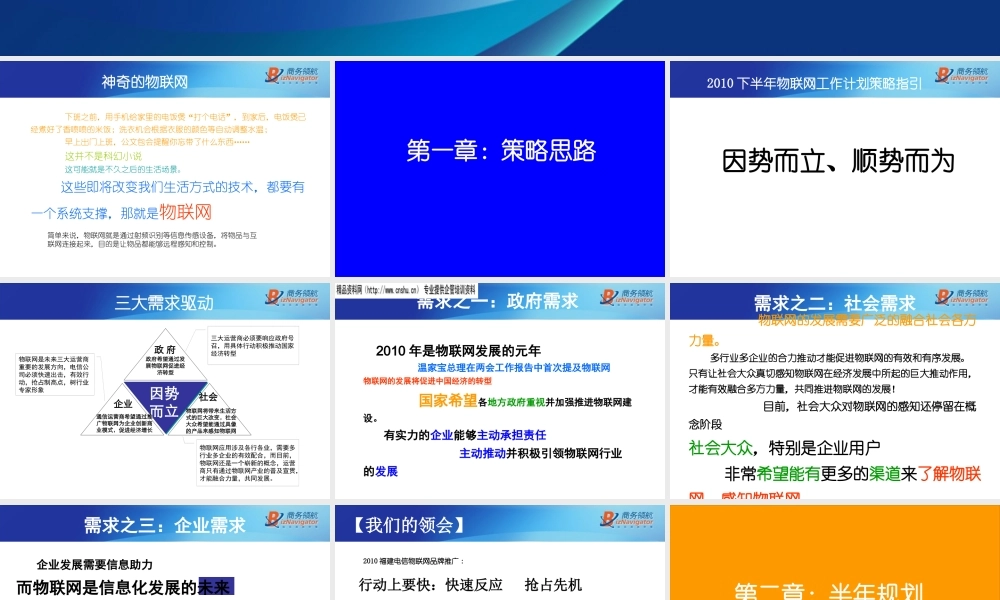Click the red line 物联网的发展将促进中国经济的转型
This screenshot has height=600, width=1000.
pos(427,381)
